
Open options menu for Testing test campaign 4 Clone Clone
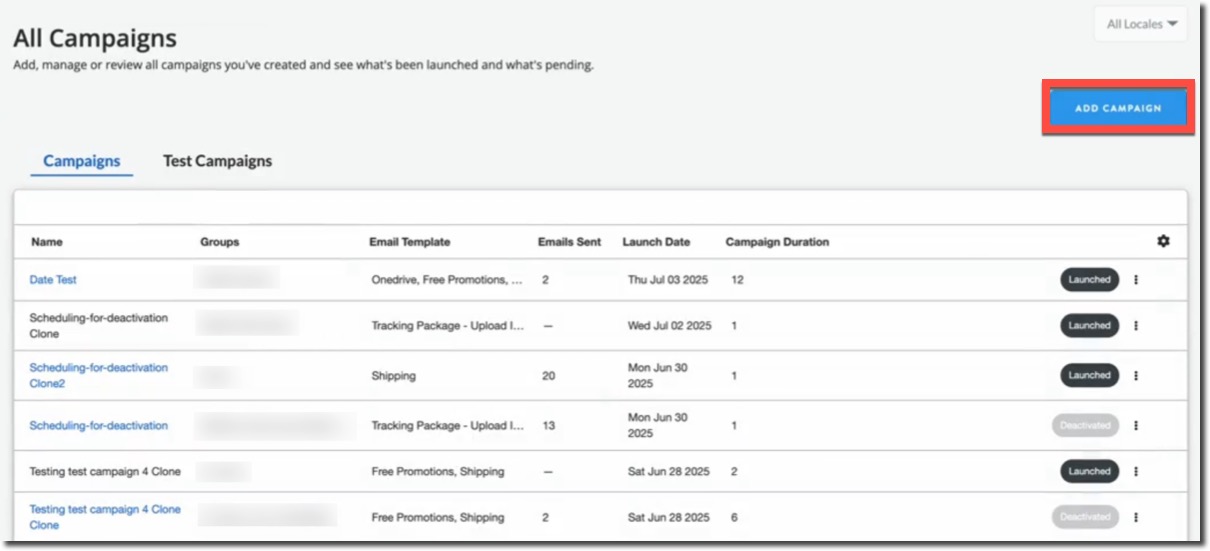coord(1136,518)
